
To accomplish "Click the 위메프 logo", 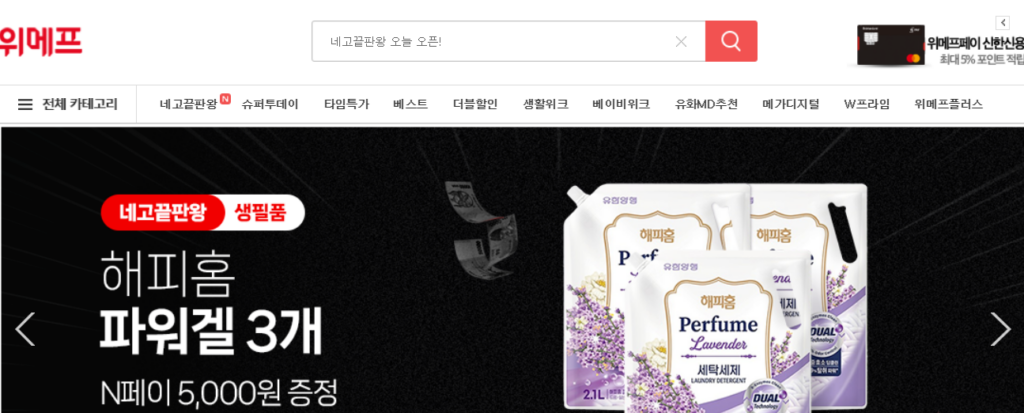I will [40, 41].
